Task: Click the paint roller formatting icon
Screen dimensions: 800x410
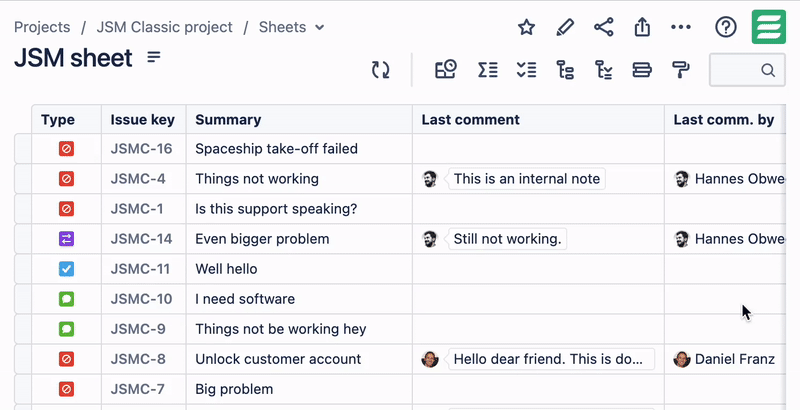Action: [x=681, y=70]
